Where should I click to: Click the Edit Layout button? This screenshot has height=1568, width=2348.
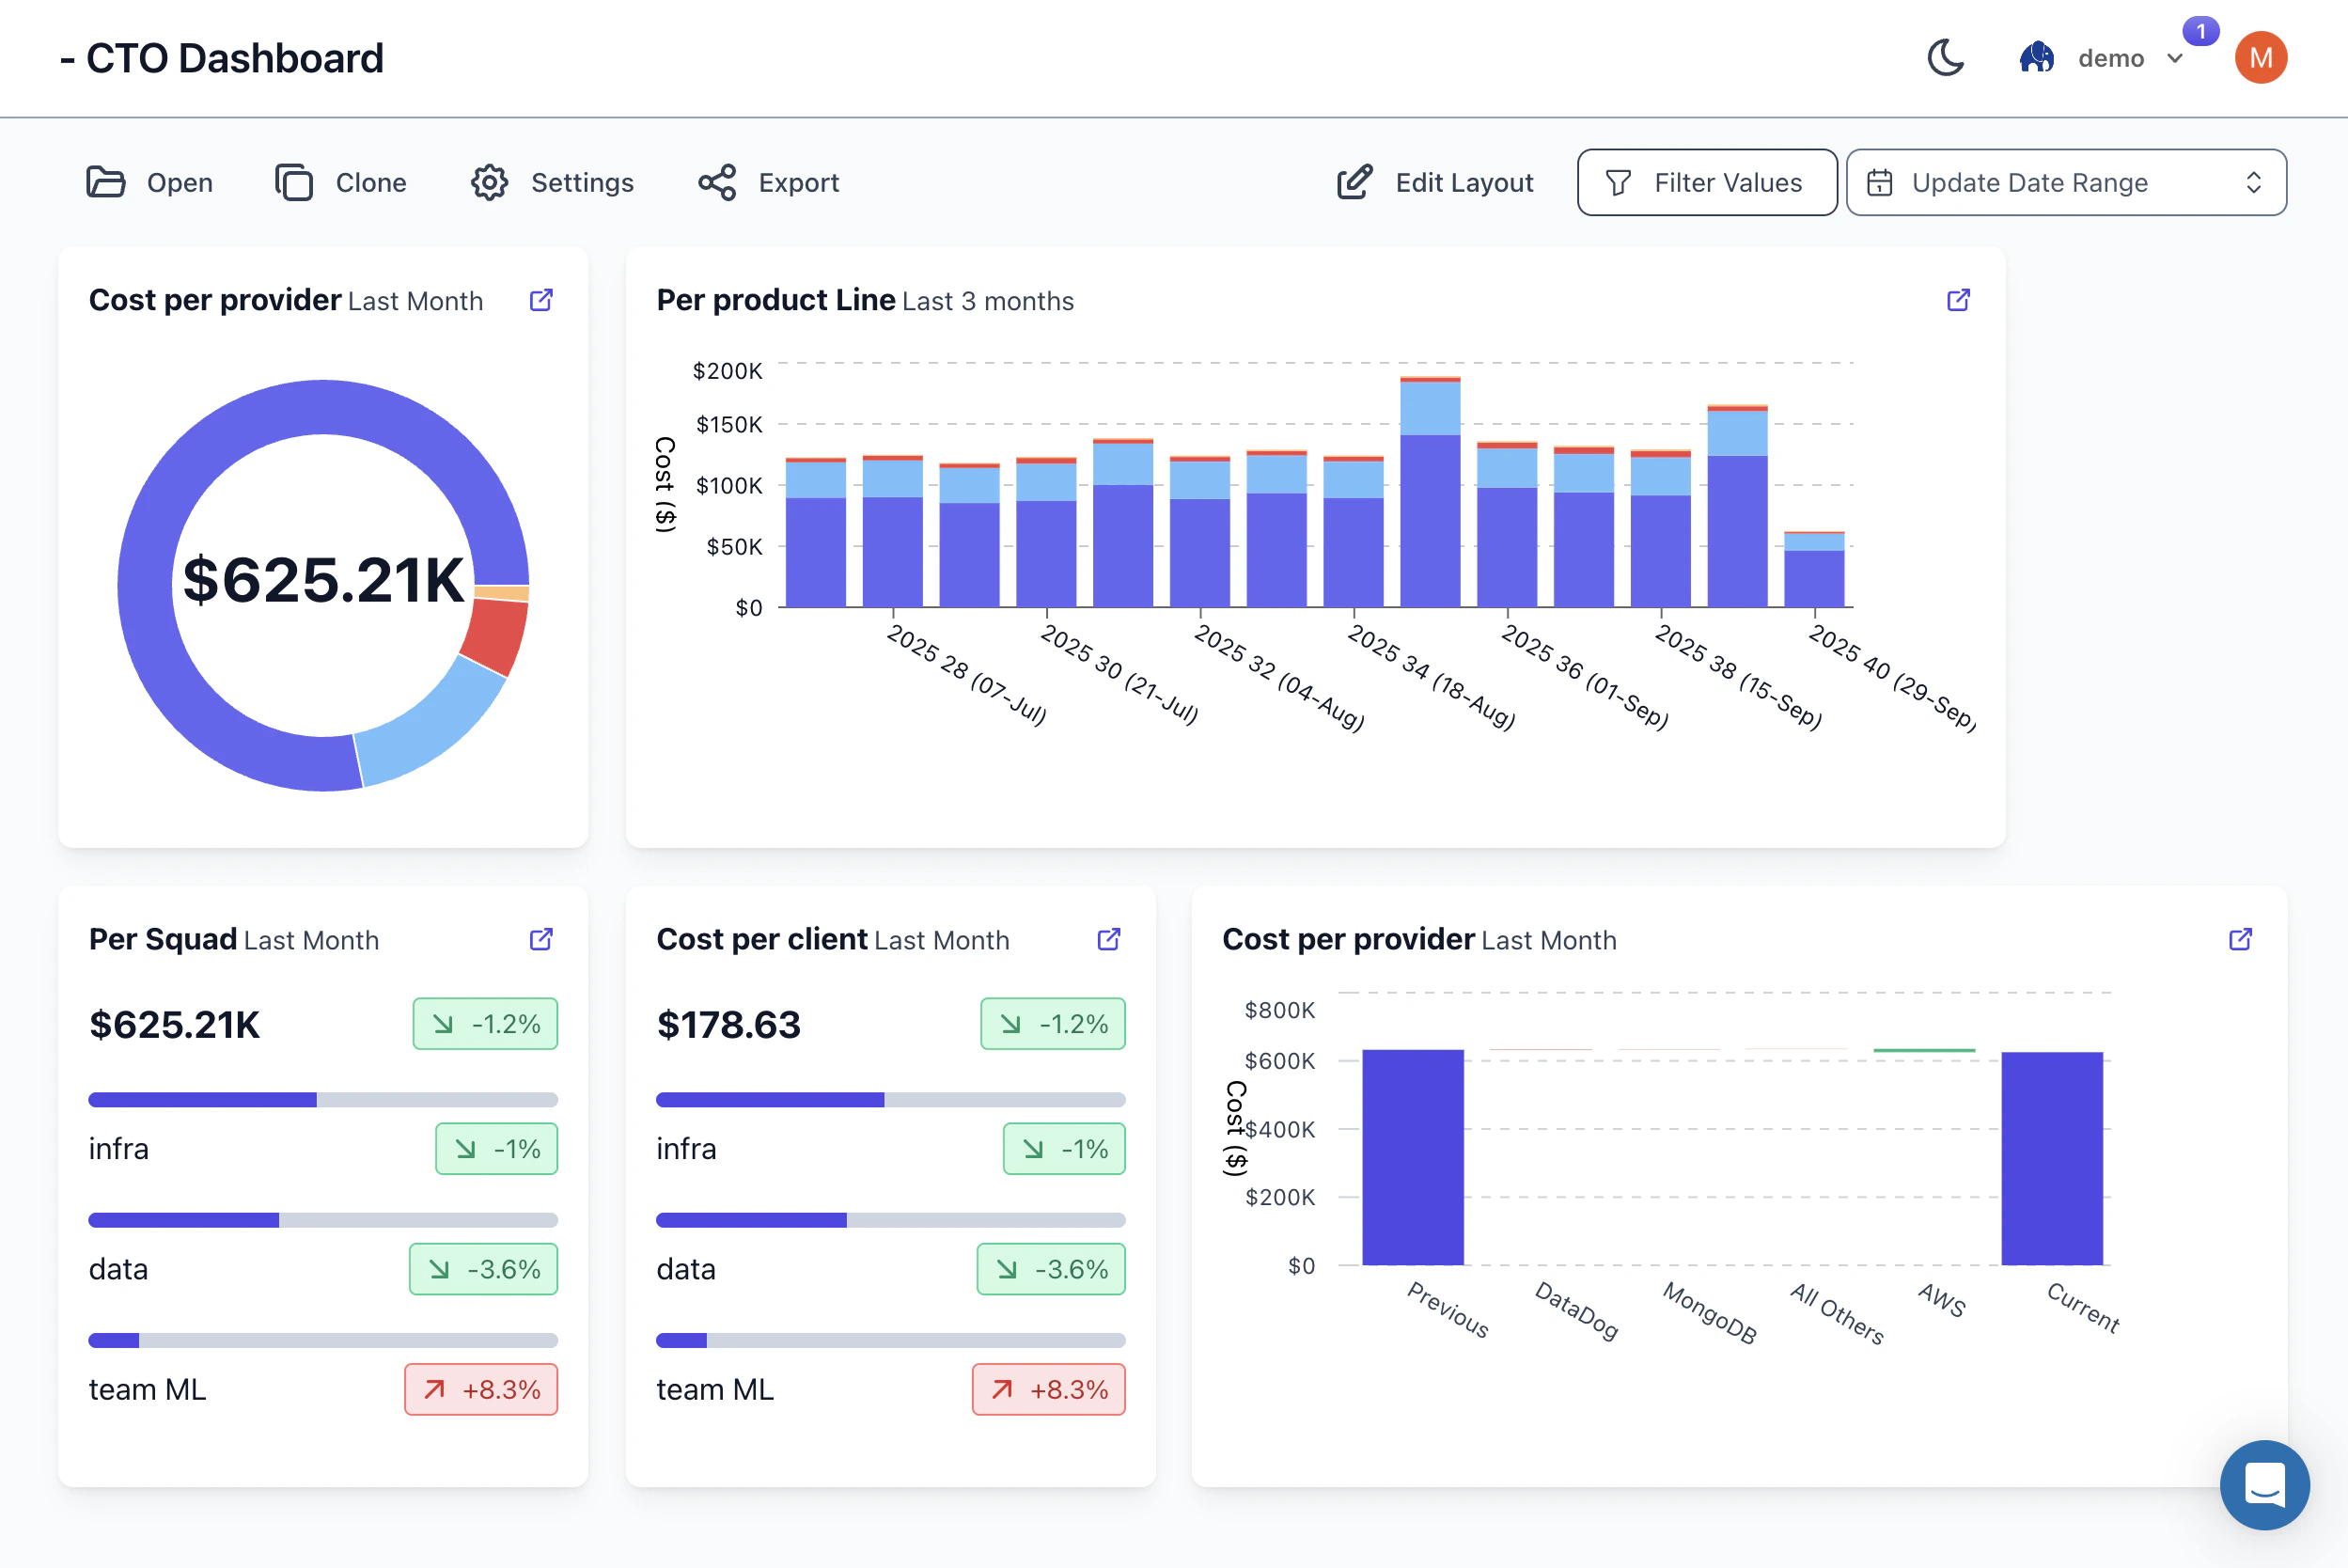1434,182
